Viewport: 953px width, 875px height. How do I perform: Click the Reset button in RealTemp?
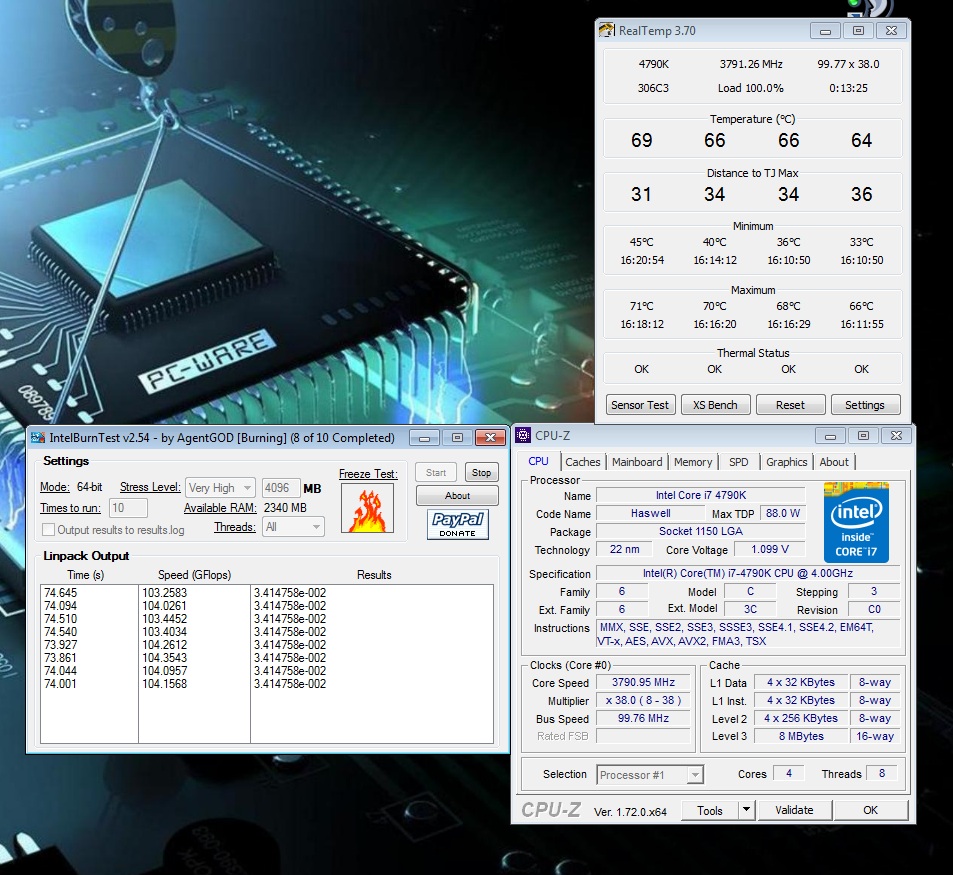coord(790,405)
